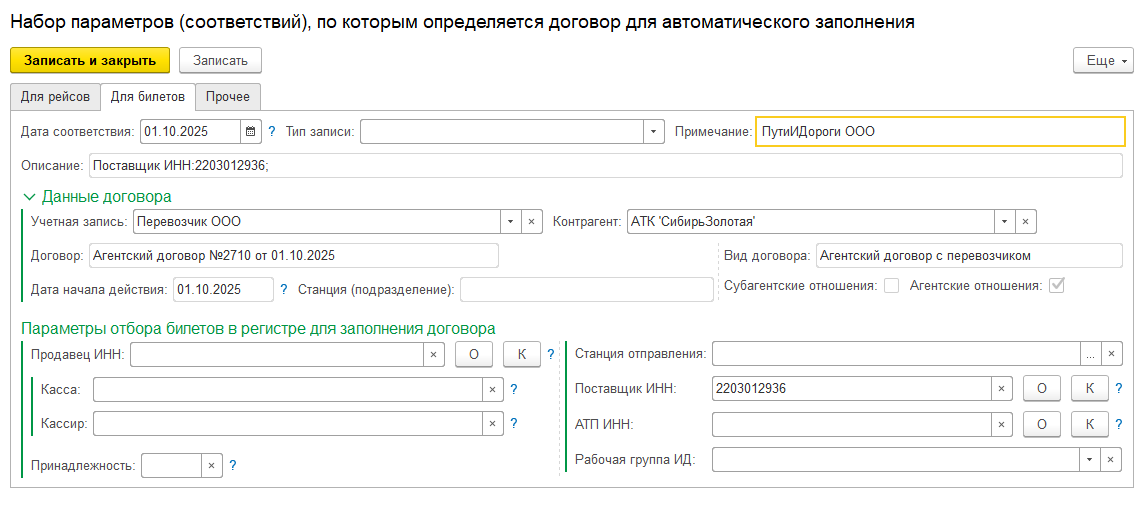This screenshot has height=516, width=1140.
Task: Click Записать и закрыть button
Action: point(90,61)
